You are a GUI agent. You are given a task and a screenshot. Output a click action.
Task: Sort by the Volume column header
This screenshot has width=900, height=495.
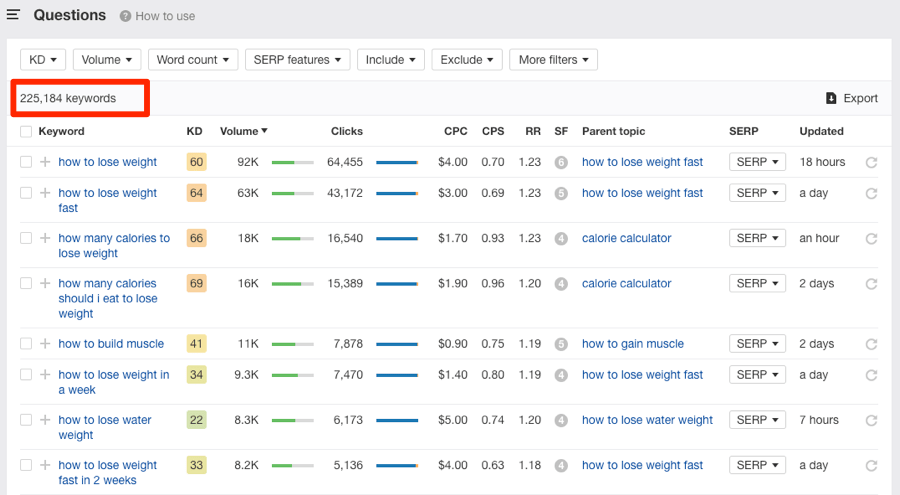(x=243, y=131)
